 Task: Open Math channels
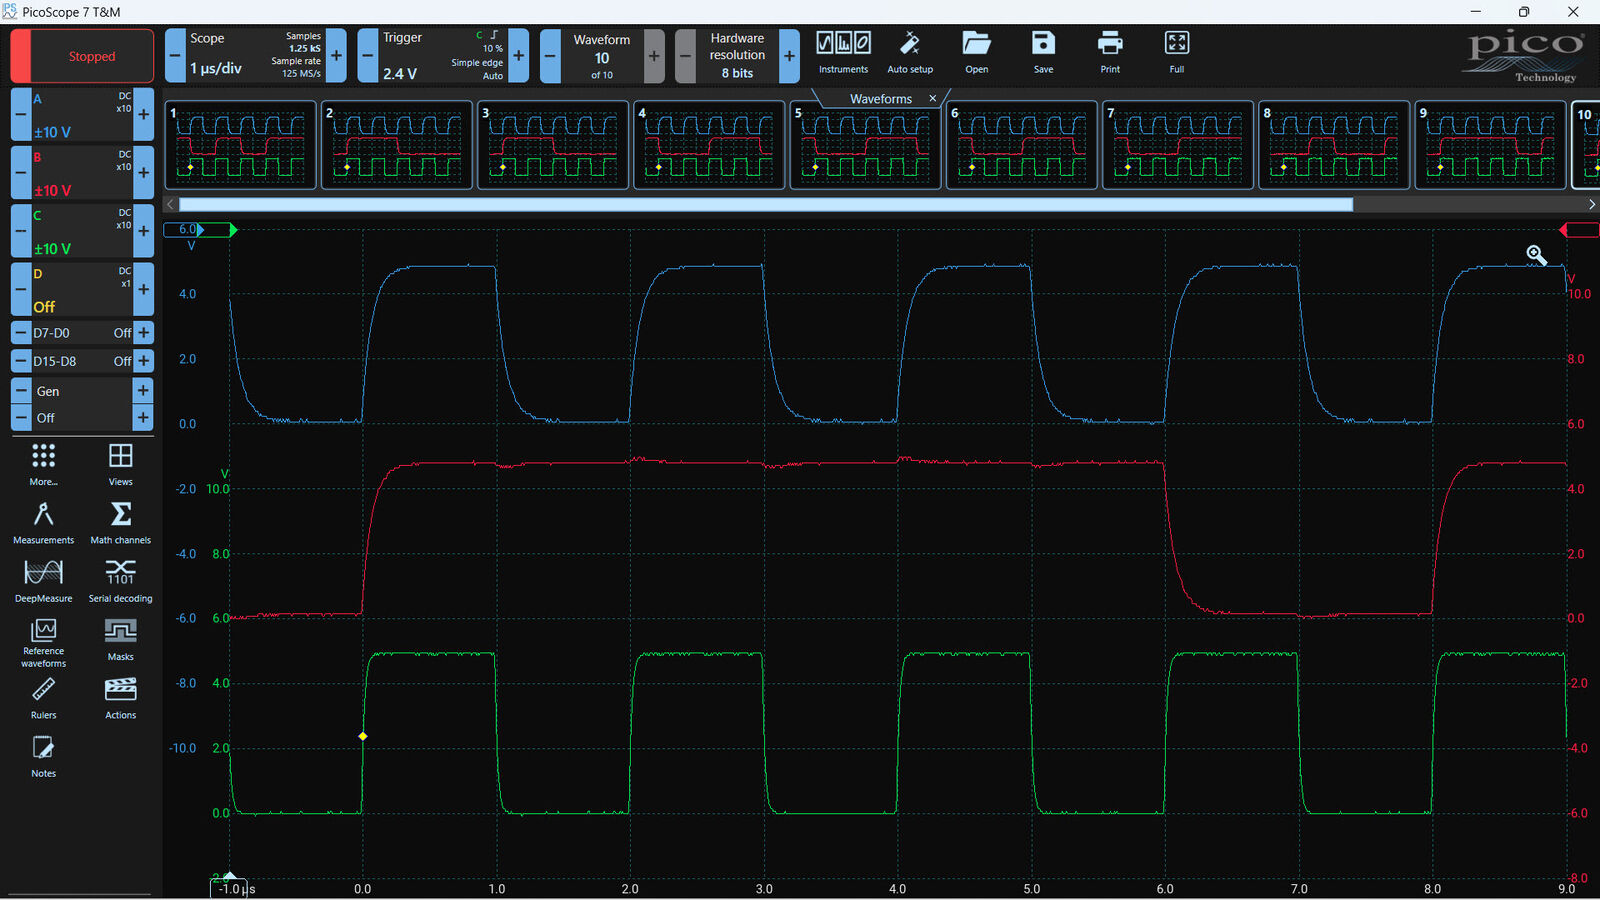(120, 523)
